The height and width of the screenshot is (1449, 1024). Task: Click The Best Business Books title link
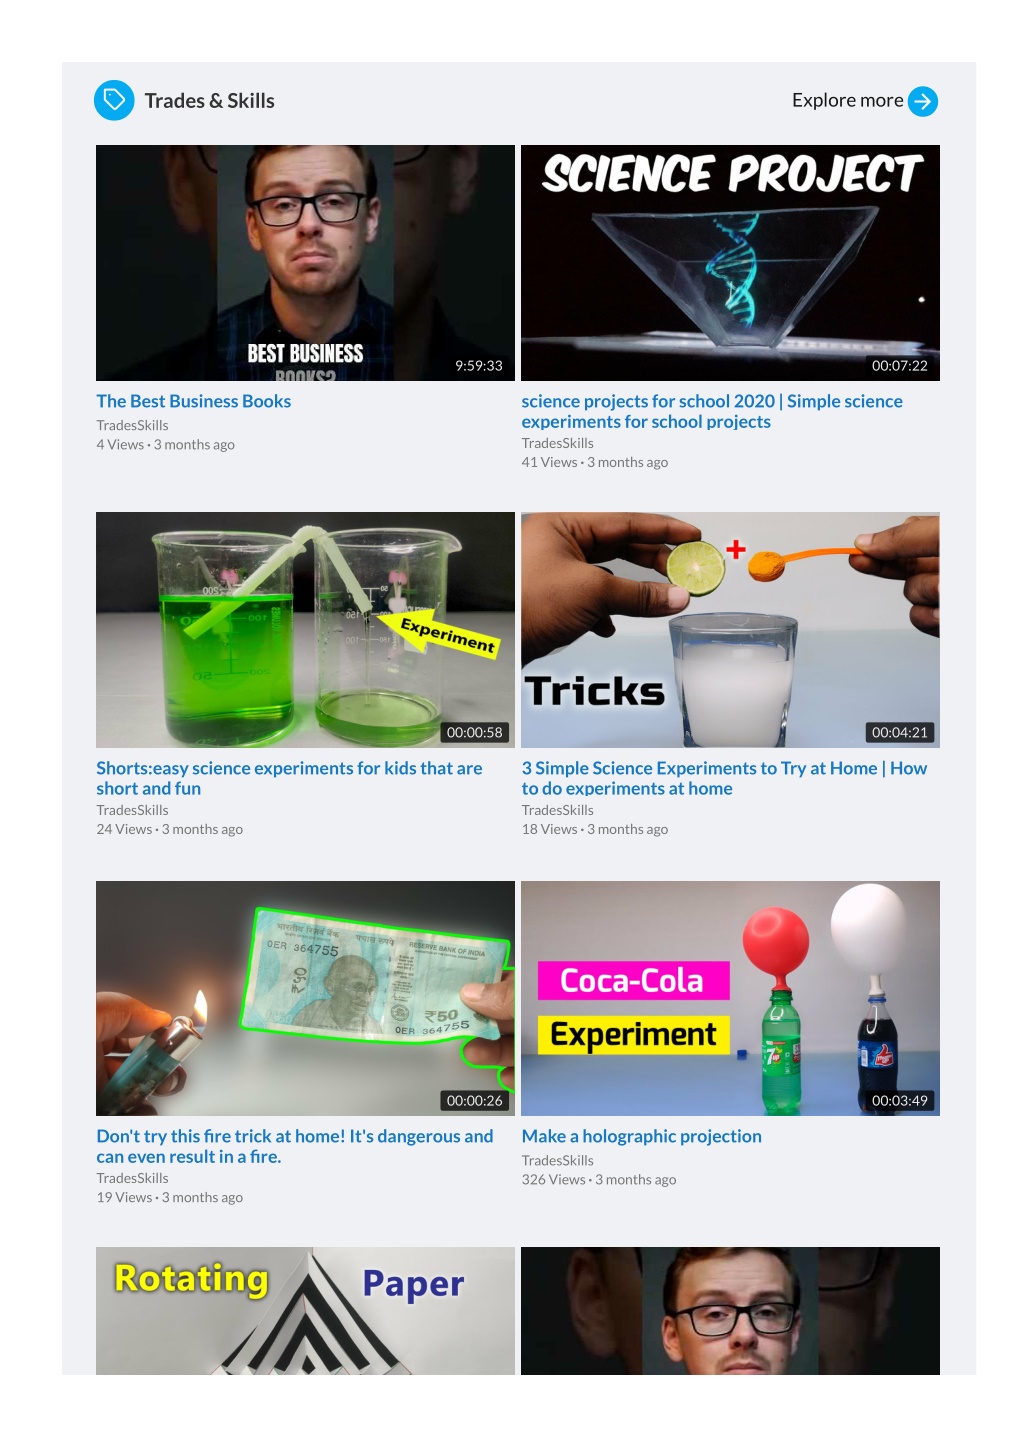[193, 401]
